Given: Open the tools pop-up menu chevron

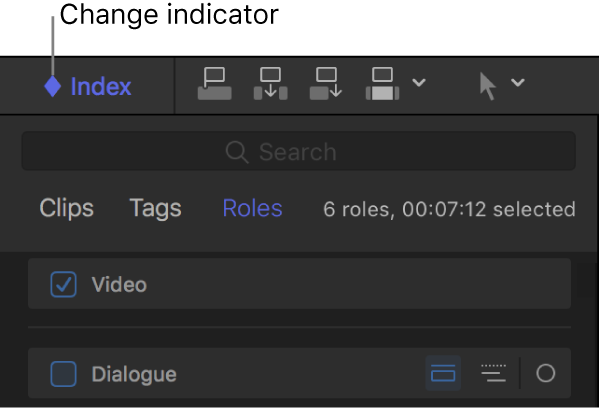Looking at the screenshot, I should [x=518, y=82].
